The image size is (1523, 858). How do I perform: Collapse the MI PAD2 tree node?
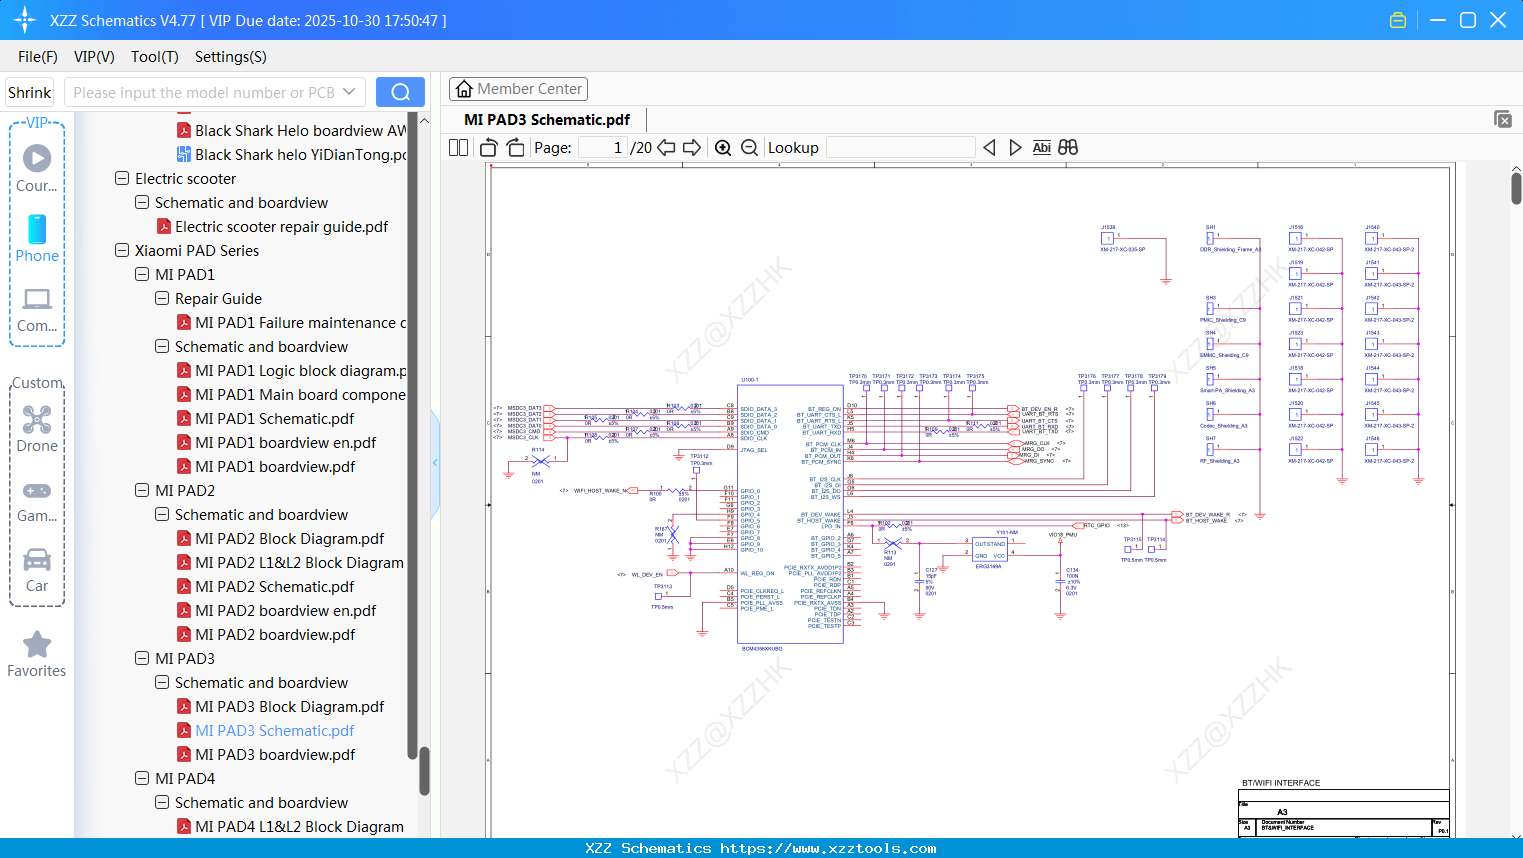(x=142, y=491)
